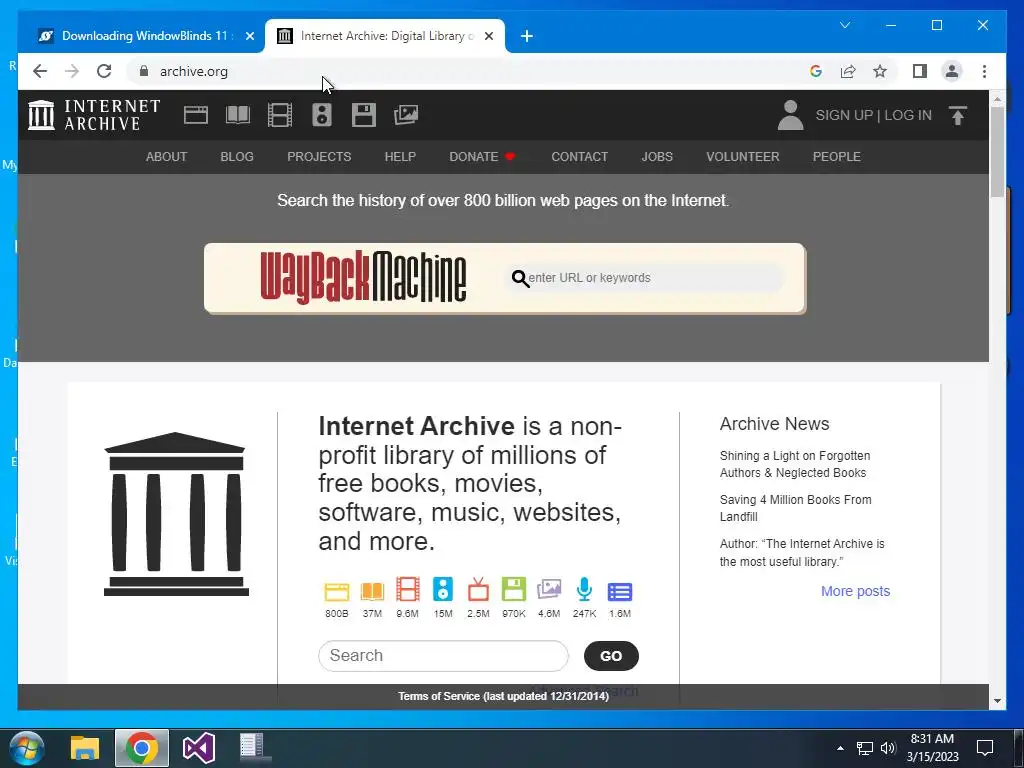Click the orange books icon labeled 37M
Image resolution: width=1024 pixels, height=768 pixels.
372,591
